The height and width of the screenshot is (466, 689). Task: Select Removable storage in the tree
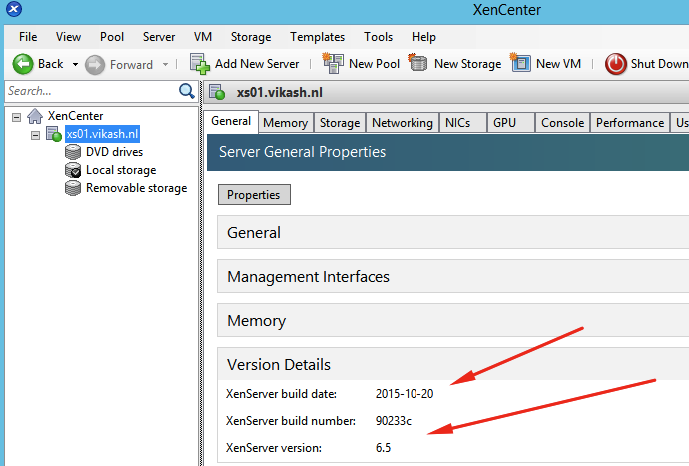click(x=136, y=188)
